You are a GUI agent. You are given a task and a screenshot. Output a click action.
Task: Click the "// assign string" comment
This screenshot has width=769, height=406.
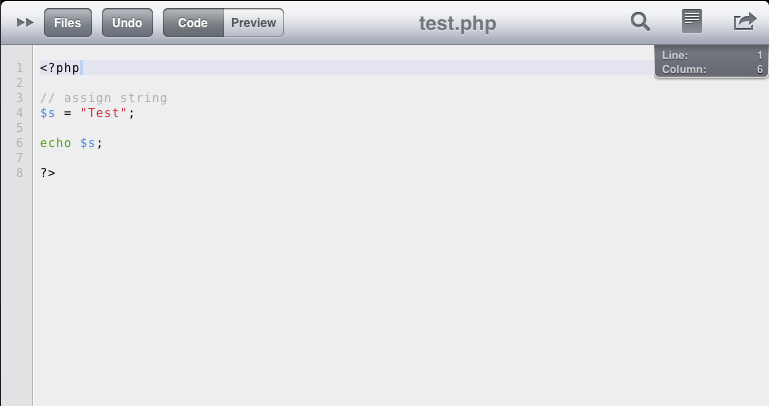103,98
